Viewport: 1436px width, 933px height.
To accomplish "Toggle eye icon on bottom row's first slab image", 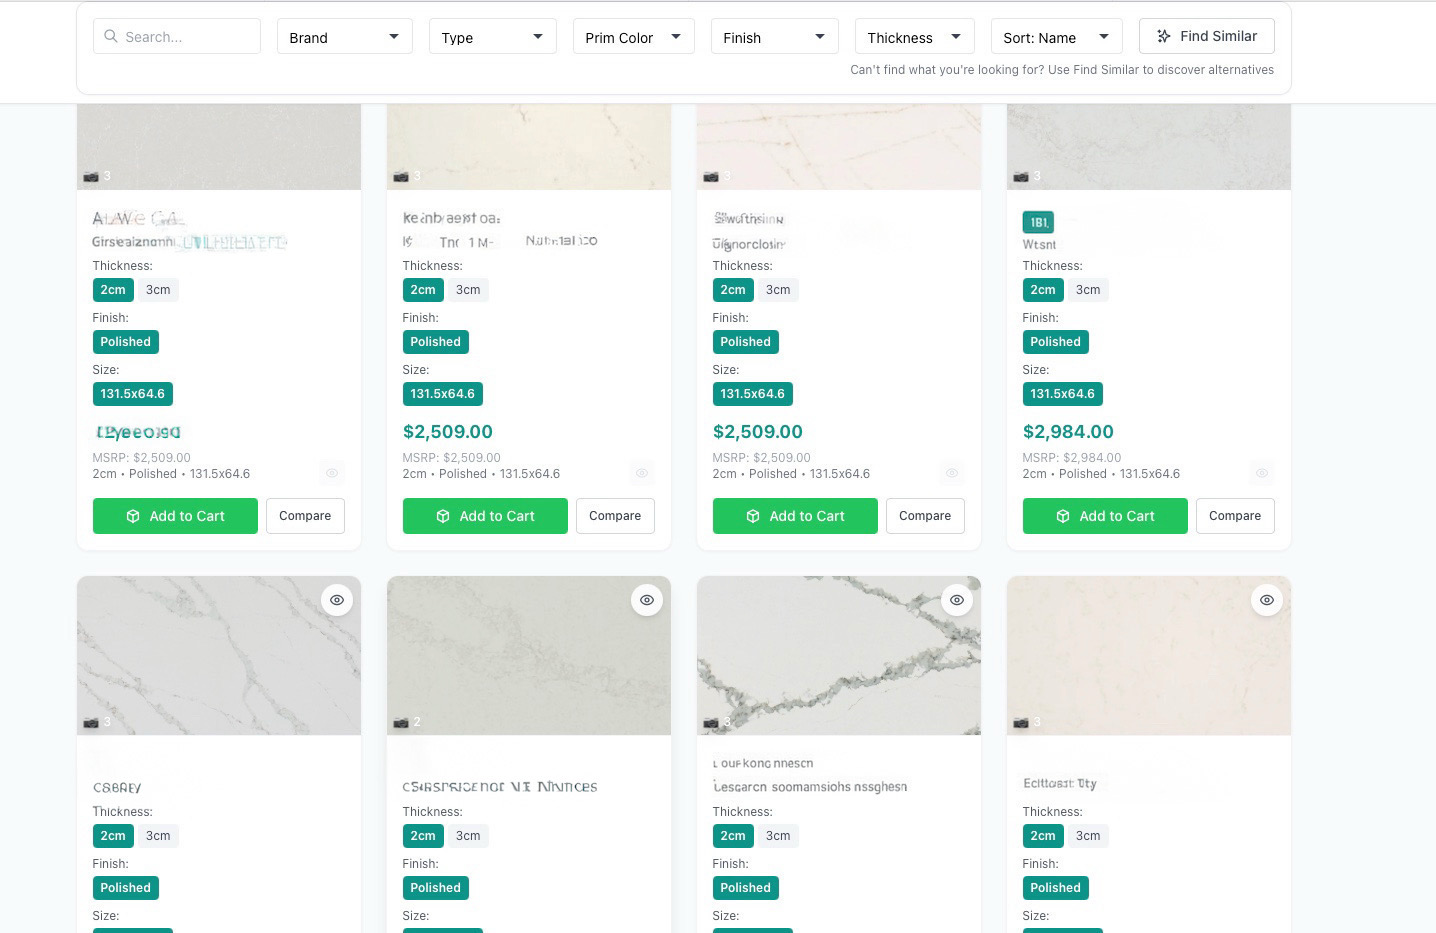I will pyautogui.click(x=337, y=600).
